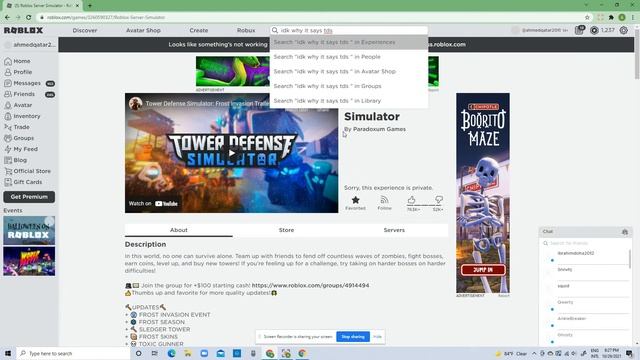This screenshot has height=360, width=640.
Task: Play the Tower Defense Simulator video
Action: pyautogui.click(x=232, y=153)
